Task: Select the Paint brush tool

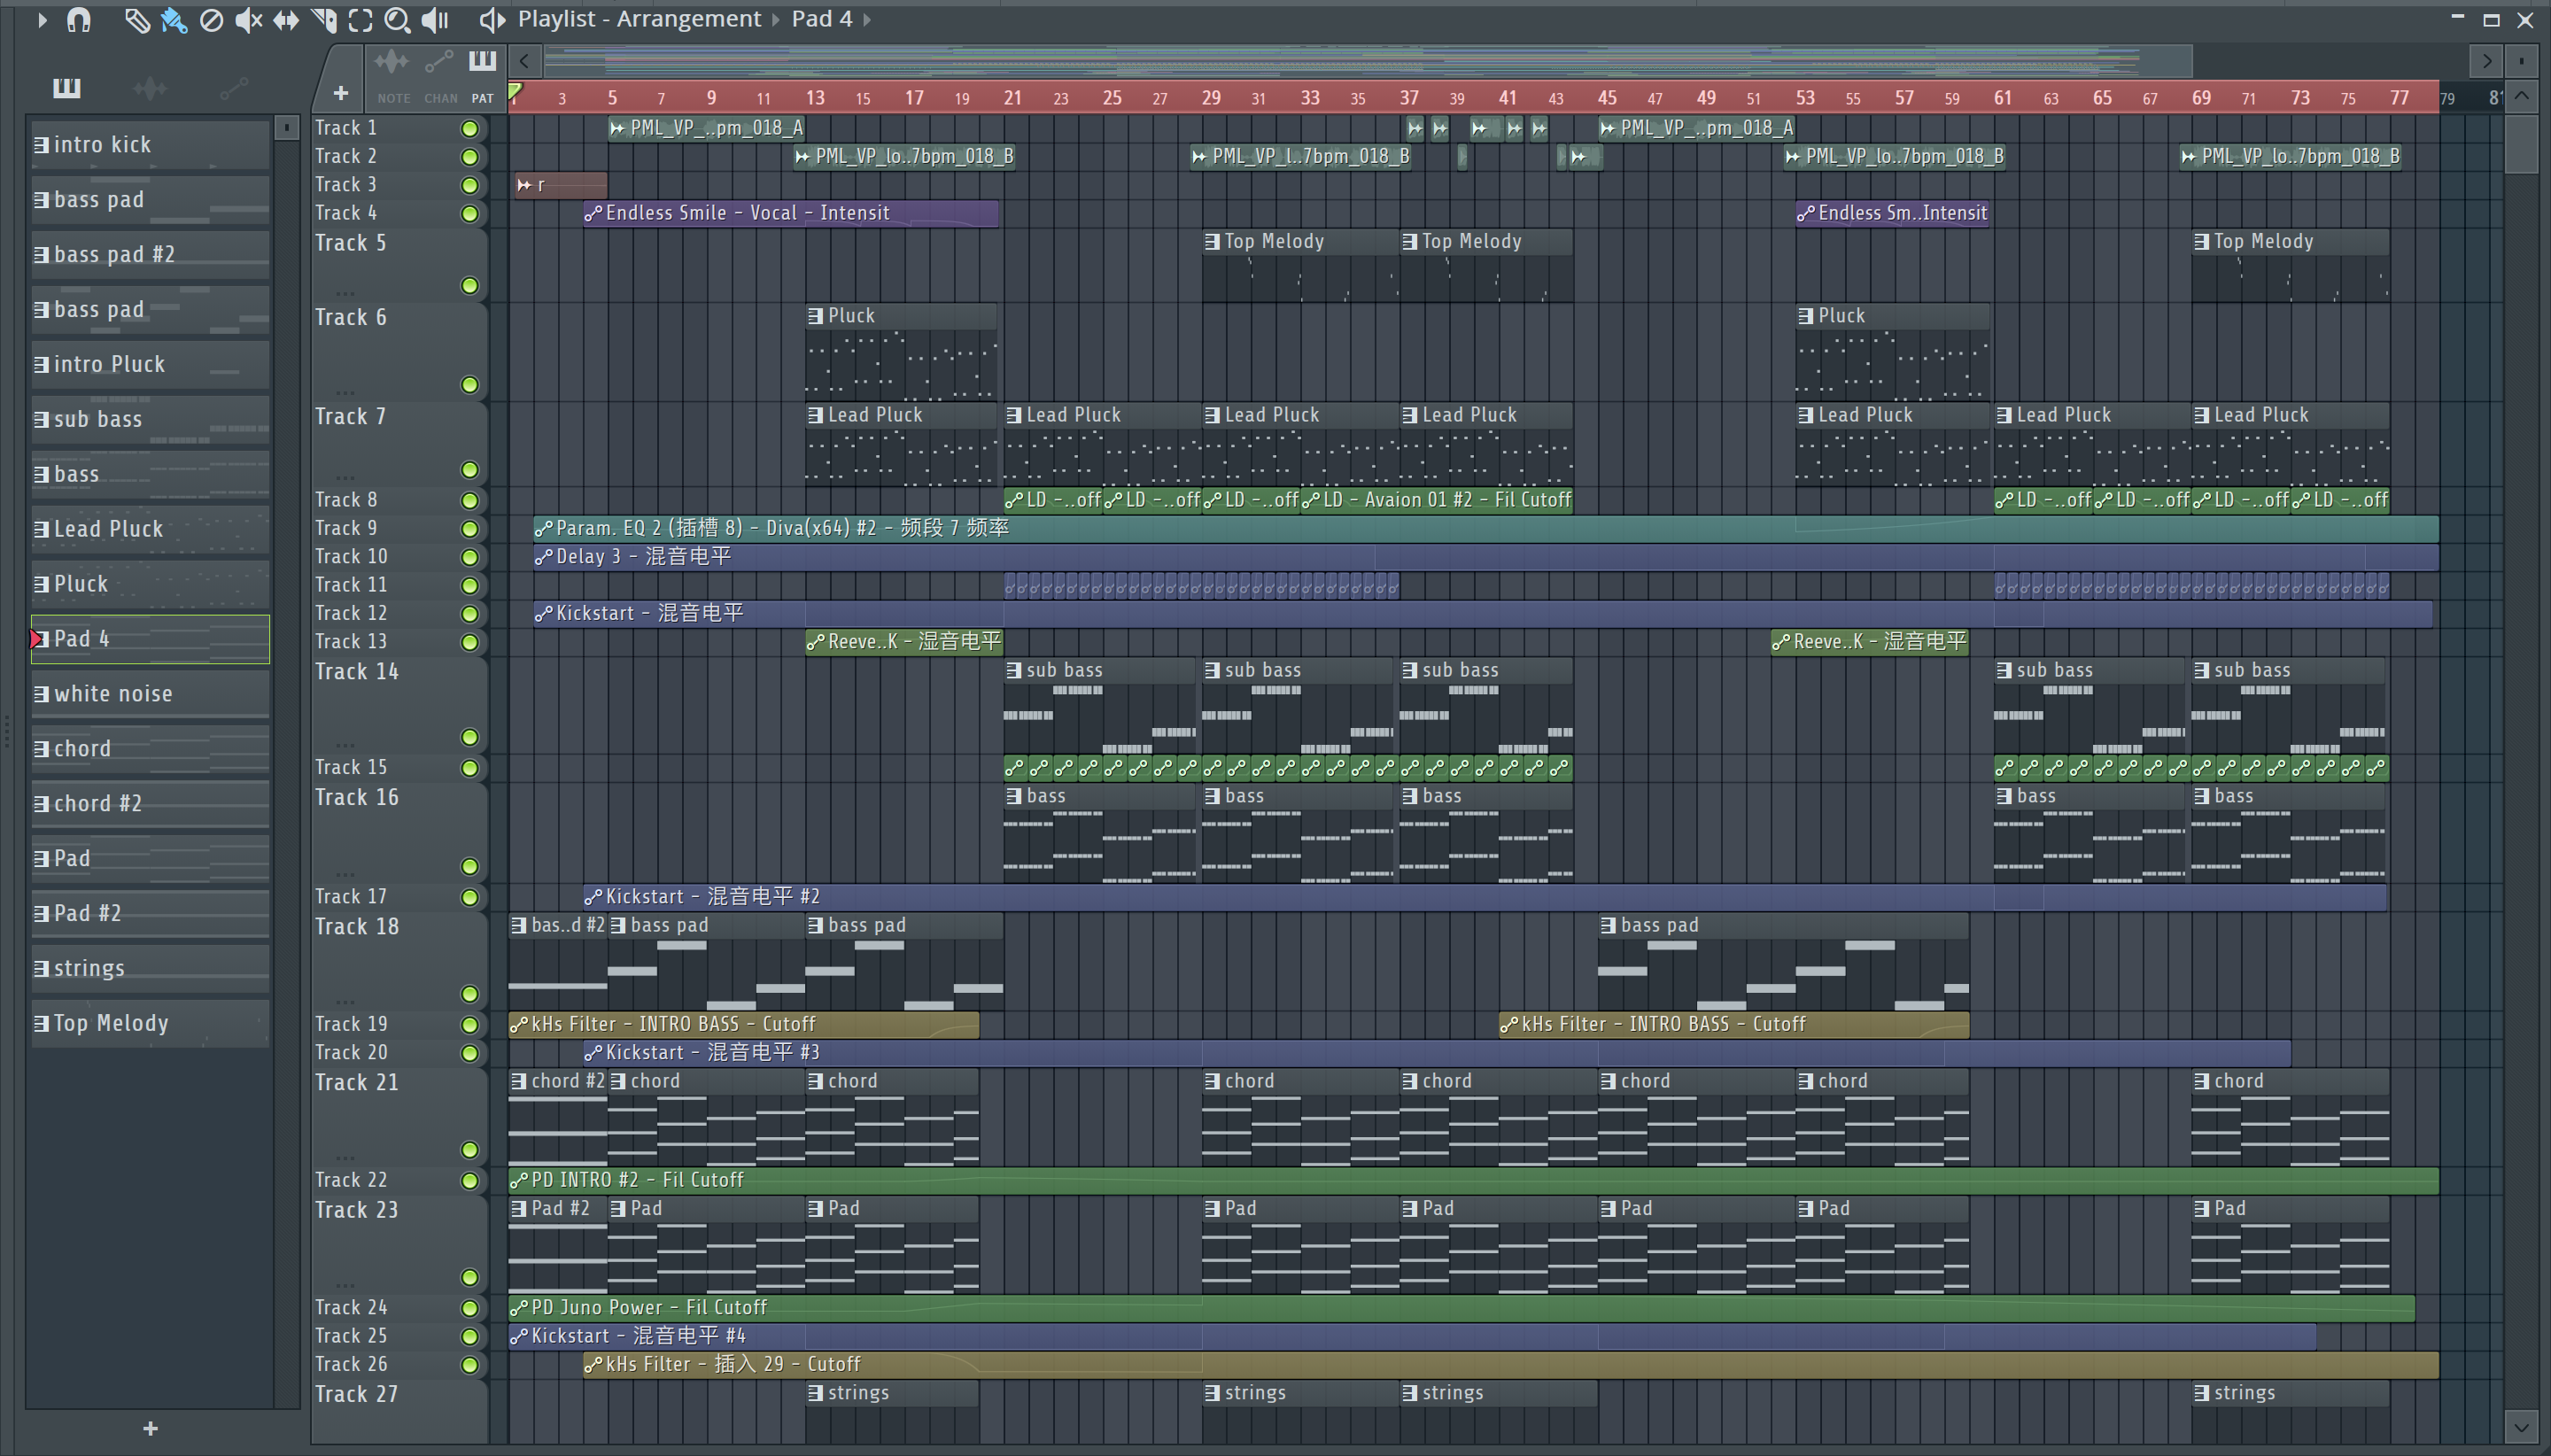Action: [x=174, y=20]
